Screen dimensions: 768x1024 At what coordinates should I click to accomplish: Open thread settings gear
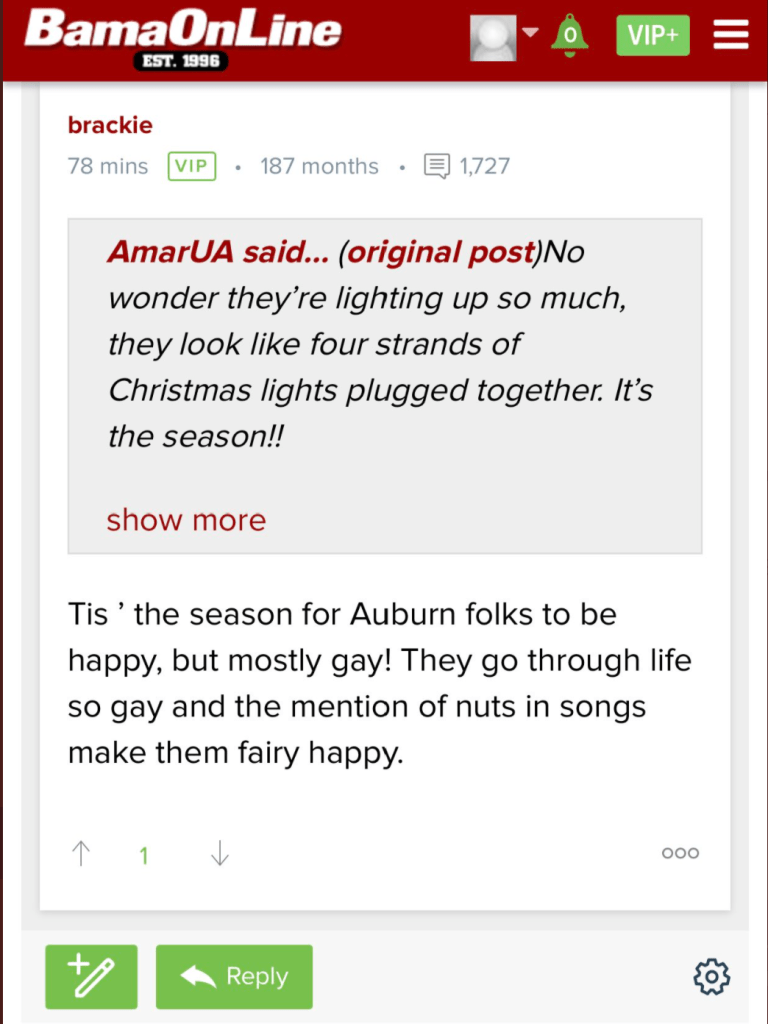(x=712, y=977)
